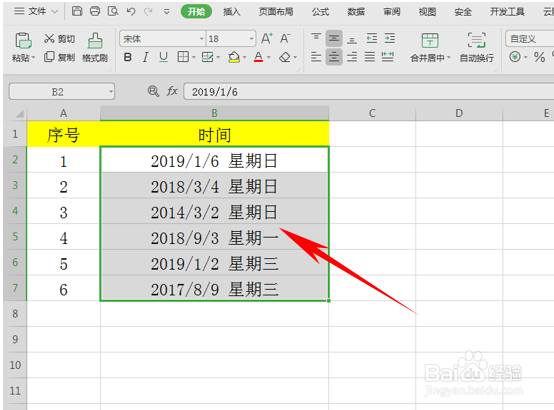Align text to bottom
The width and height of the screenshot is (554, 410).
click(352, 39)
